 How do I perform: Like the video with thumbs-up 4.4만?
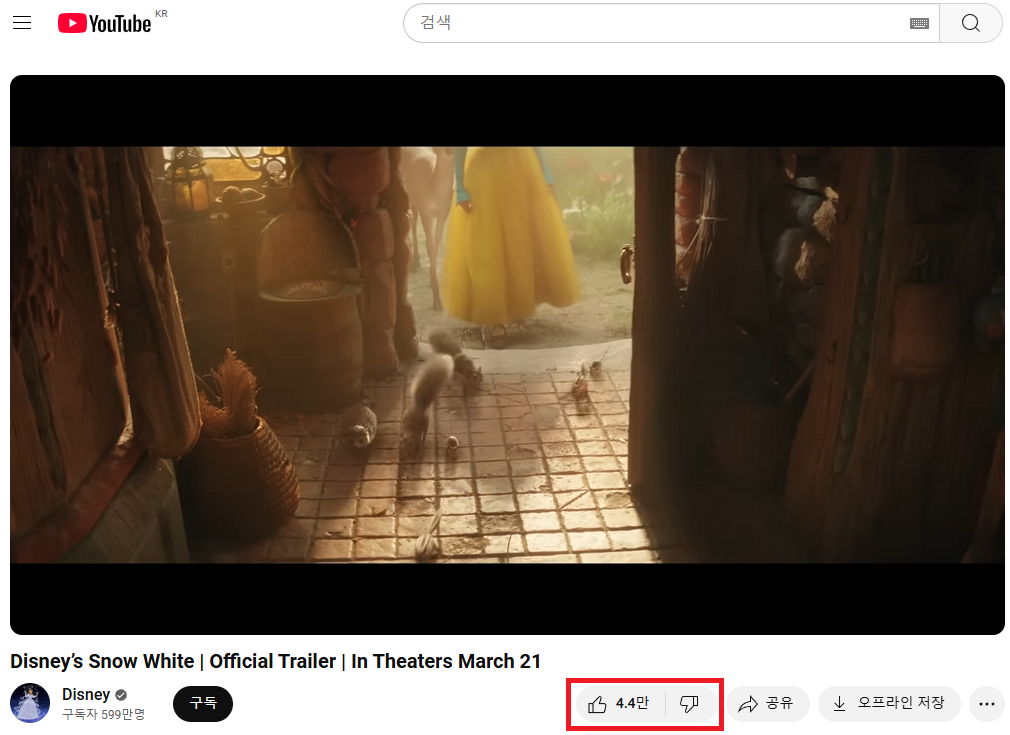pos(619,703)
